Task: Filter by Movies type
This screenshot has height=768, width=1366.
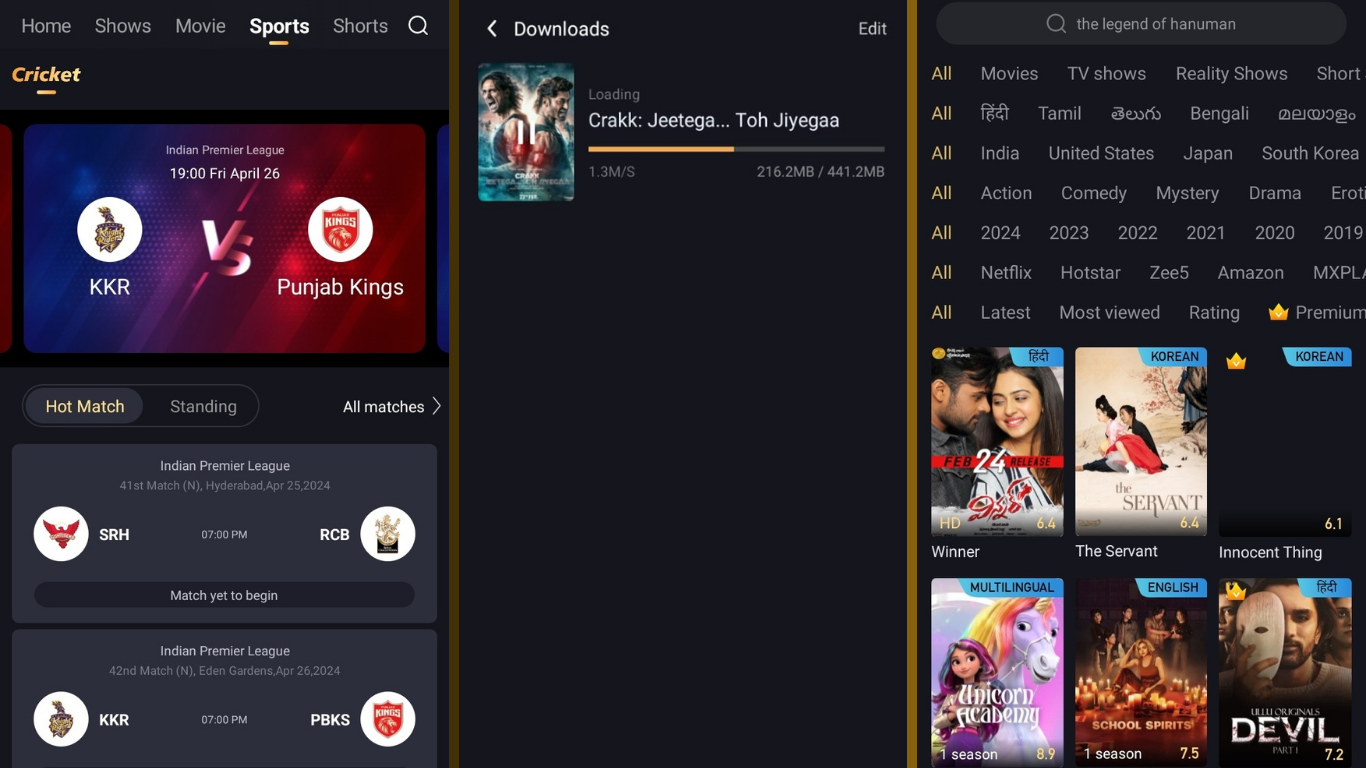Action: click(1009, 73)
